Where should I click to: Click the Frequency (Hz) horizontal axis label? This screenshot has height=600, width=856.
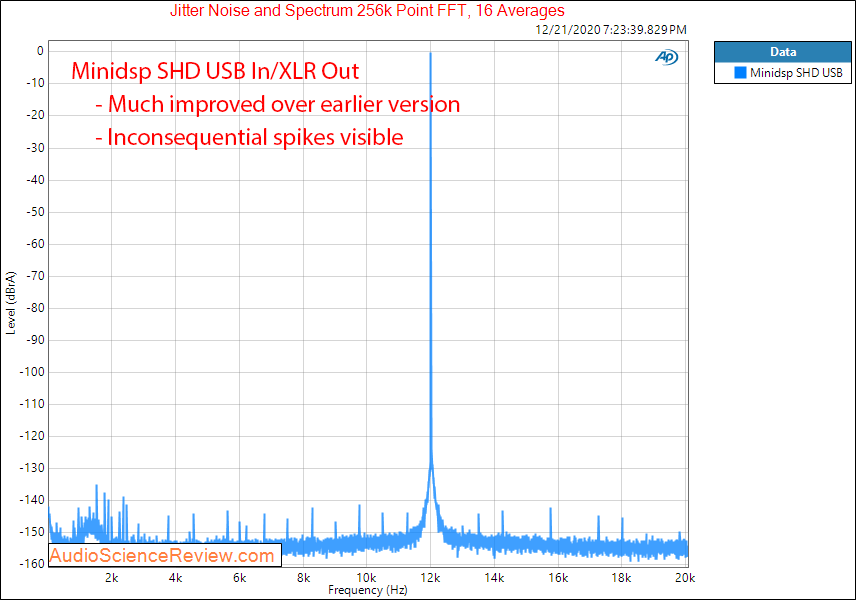[x=367, y=590]
